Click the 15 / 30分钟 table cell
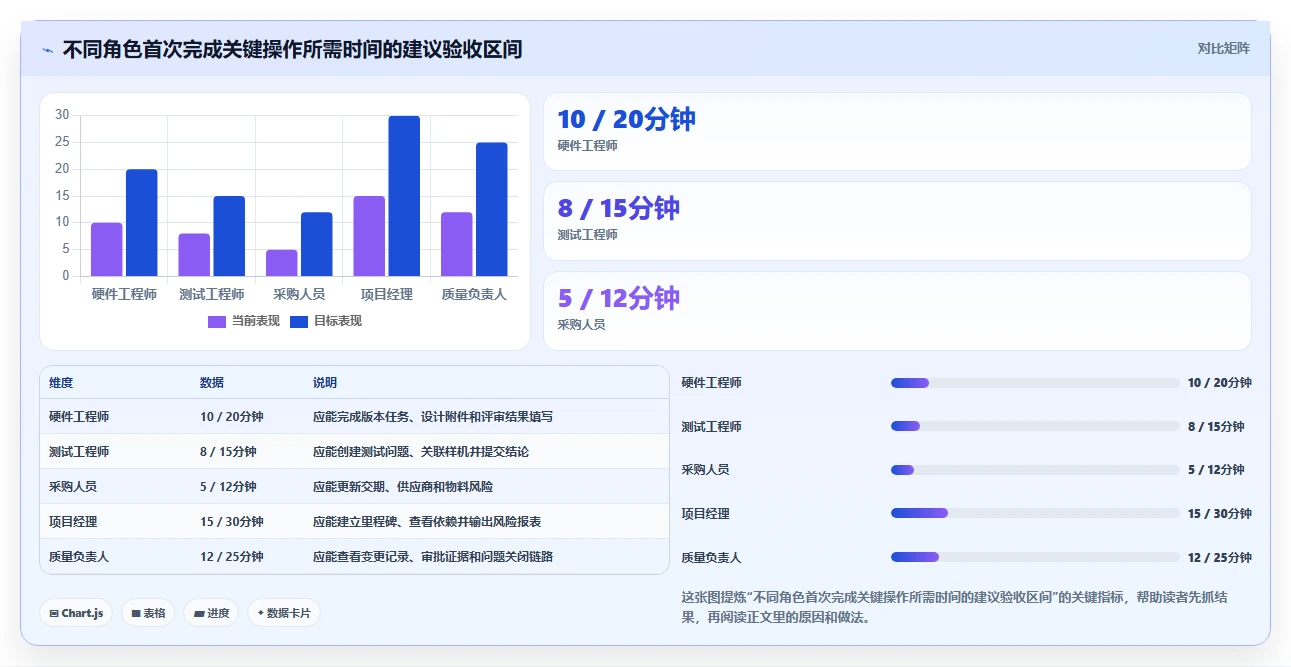 point(232,521)
